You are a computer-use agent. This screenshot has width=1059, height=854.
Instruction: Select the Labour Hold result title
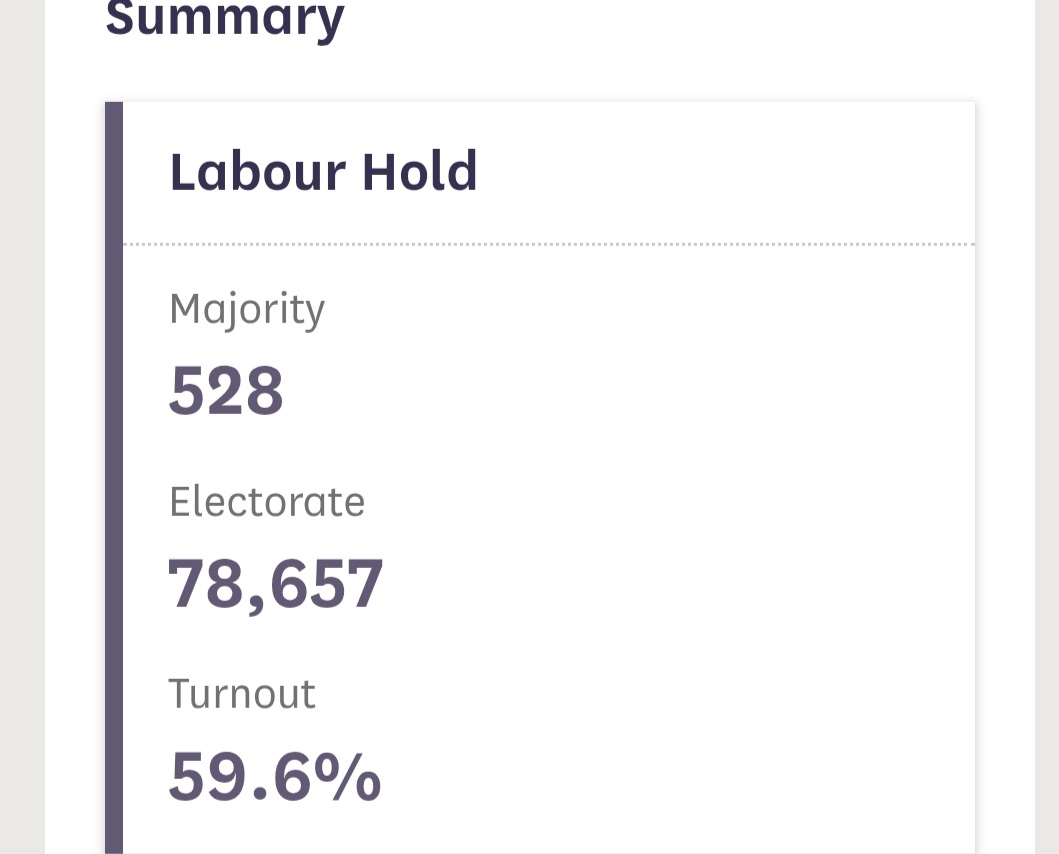point(323,172)
